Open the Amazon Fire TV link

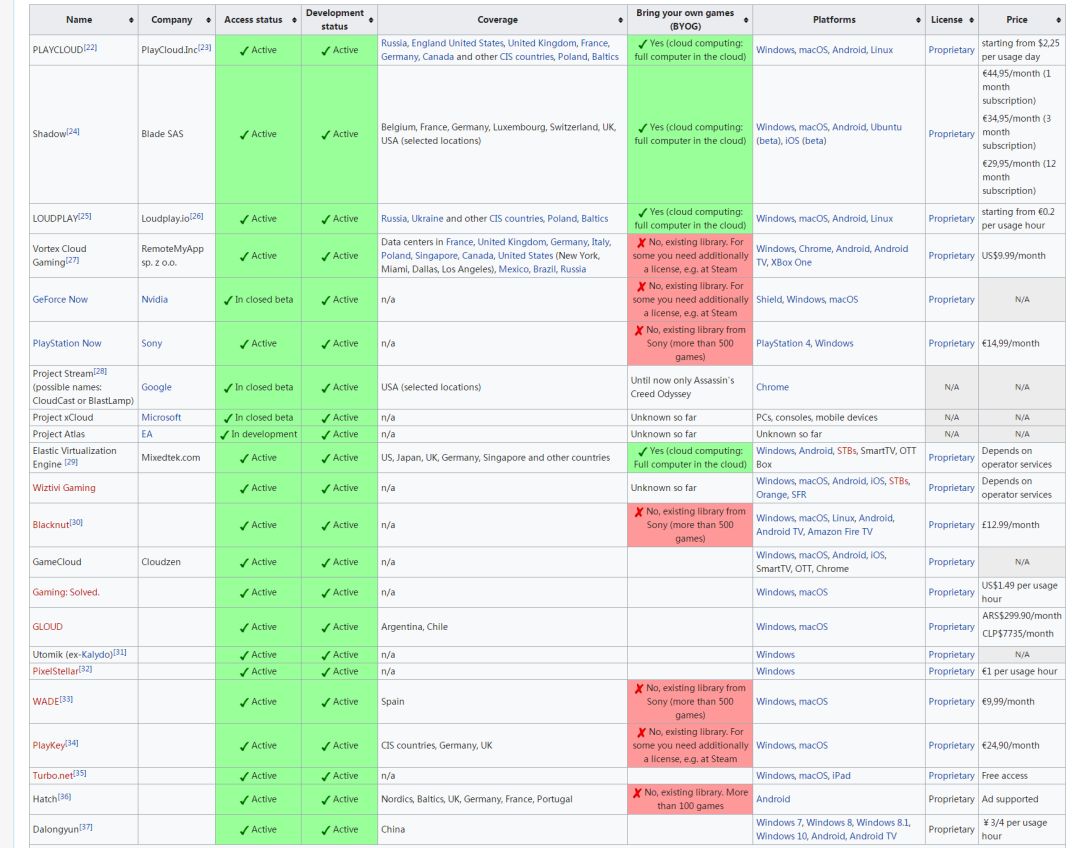840,532
